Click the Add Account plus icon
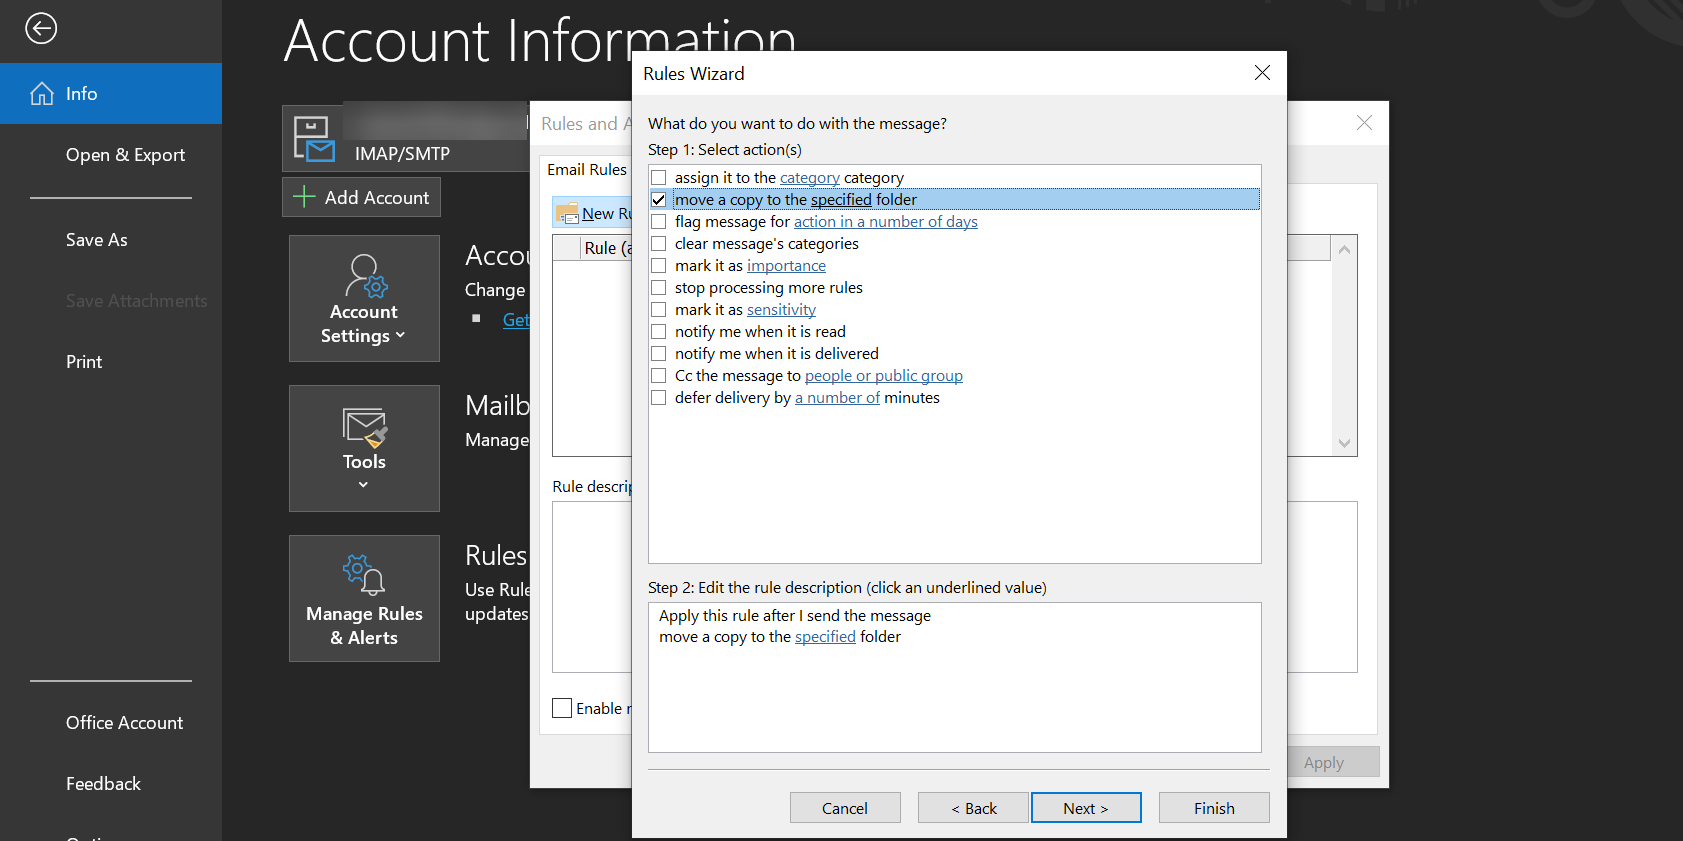Viewport: 1683px width, 841px height. 304,198
